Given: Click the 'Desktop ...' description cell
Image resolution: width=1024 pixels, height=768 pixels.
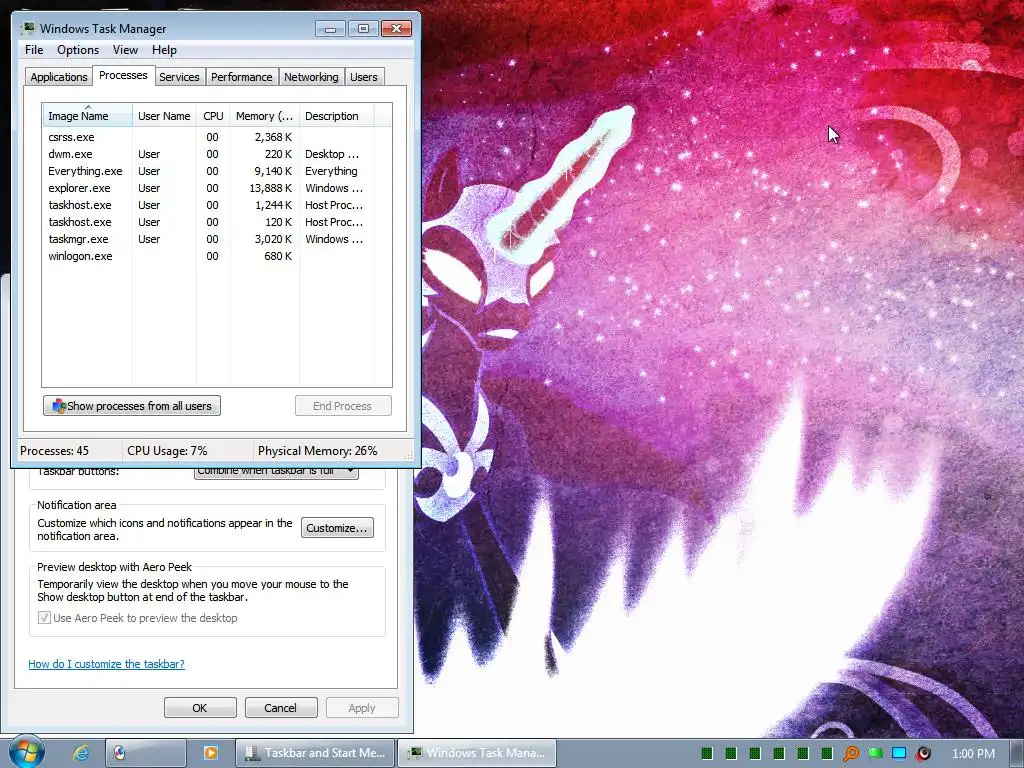Looking at the screenshot, I should (332, 154).
